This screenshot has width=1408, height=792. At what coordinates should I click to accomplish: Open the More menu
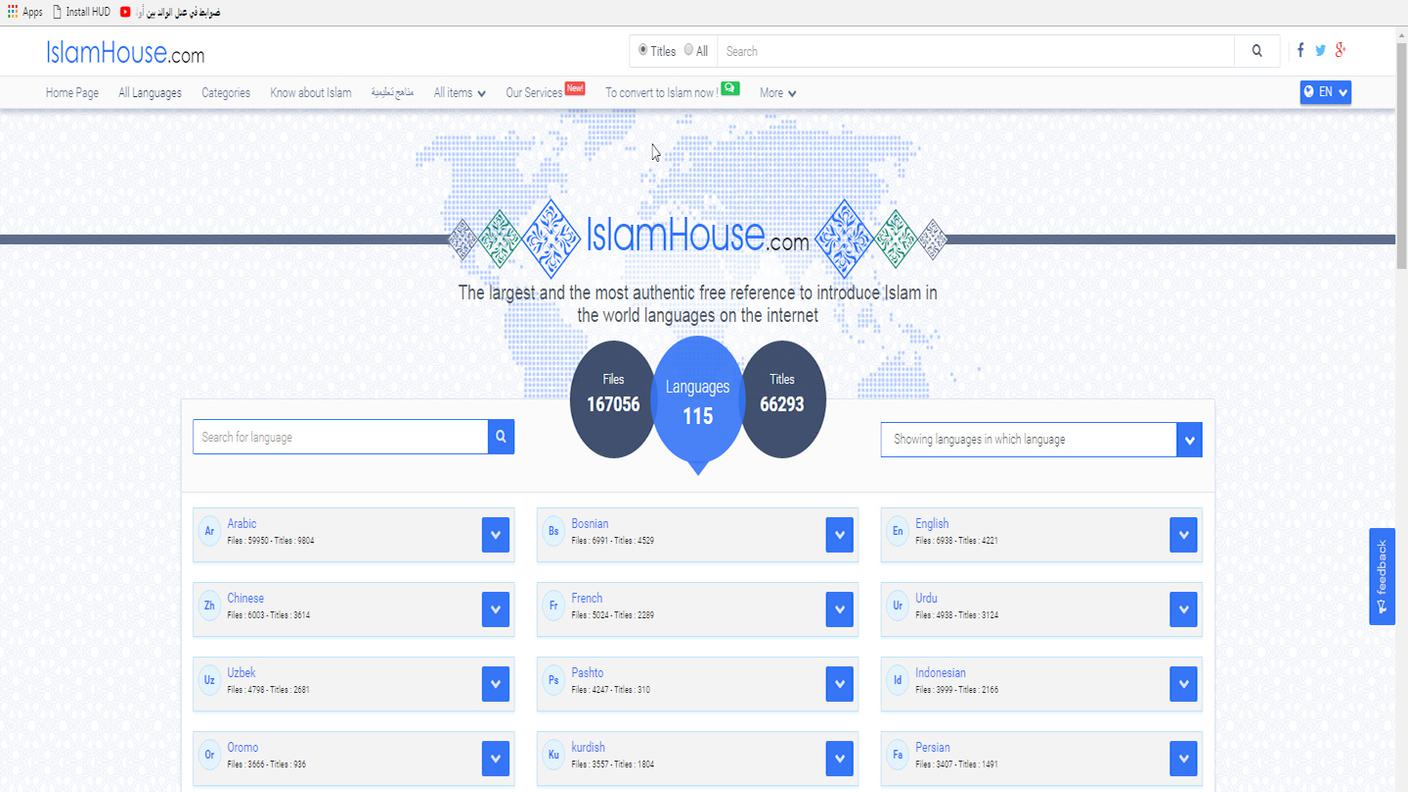point(778,92)
